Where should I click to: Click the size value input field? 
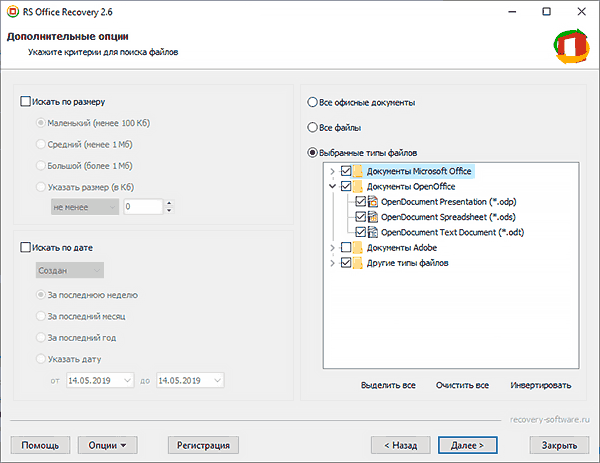tap(143, 207)
